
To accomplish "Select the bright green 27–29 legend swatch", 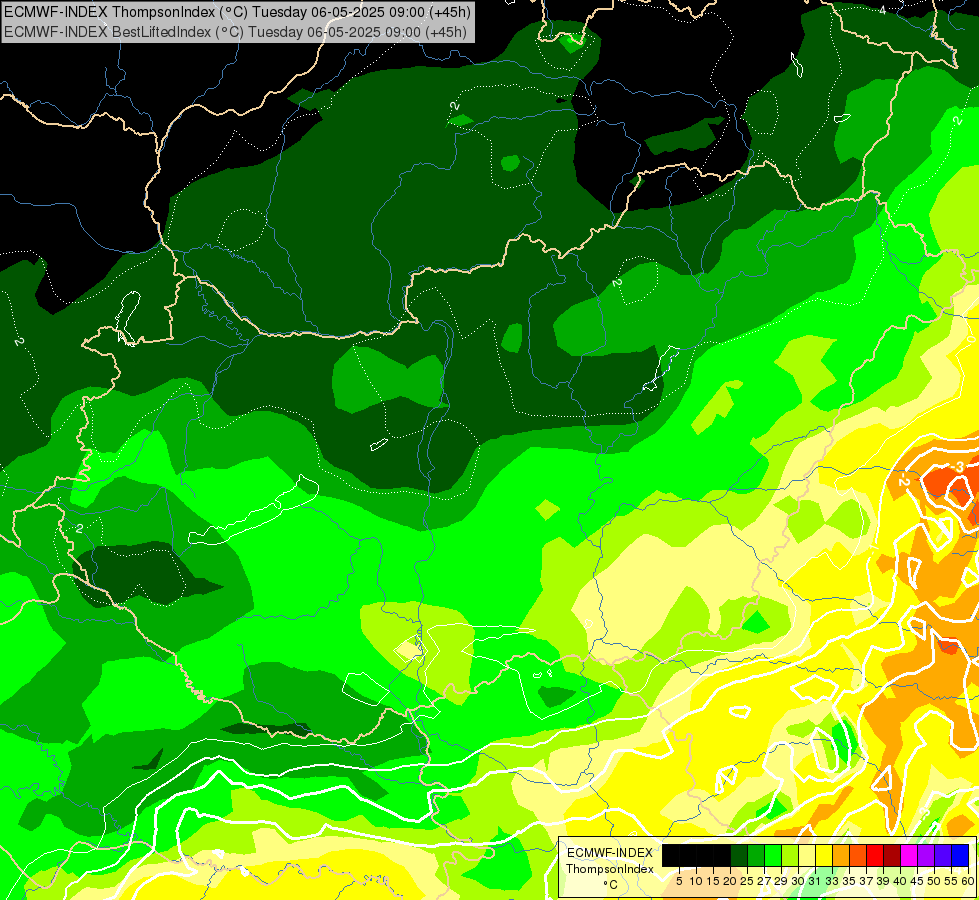I will point(773,855).
